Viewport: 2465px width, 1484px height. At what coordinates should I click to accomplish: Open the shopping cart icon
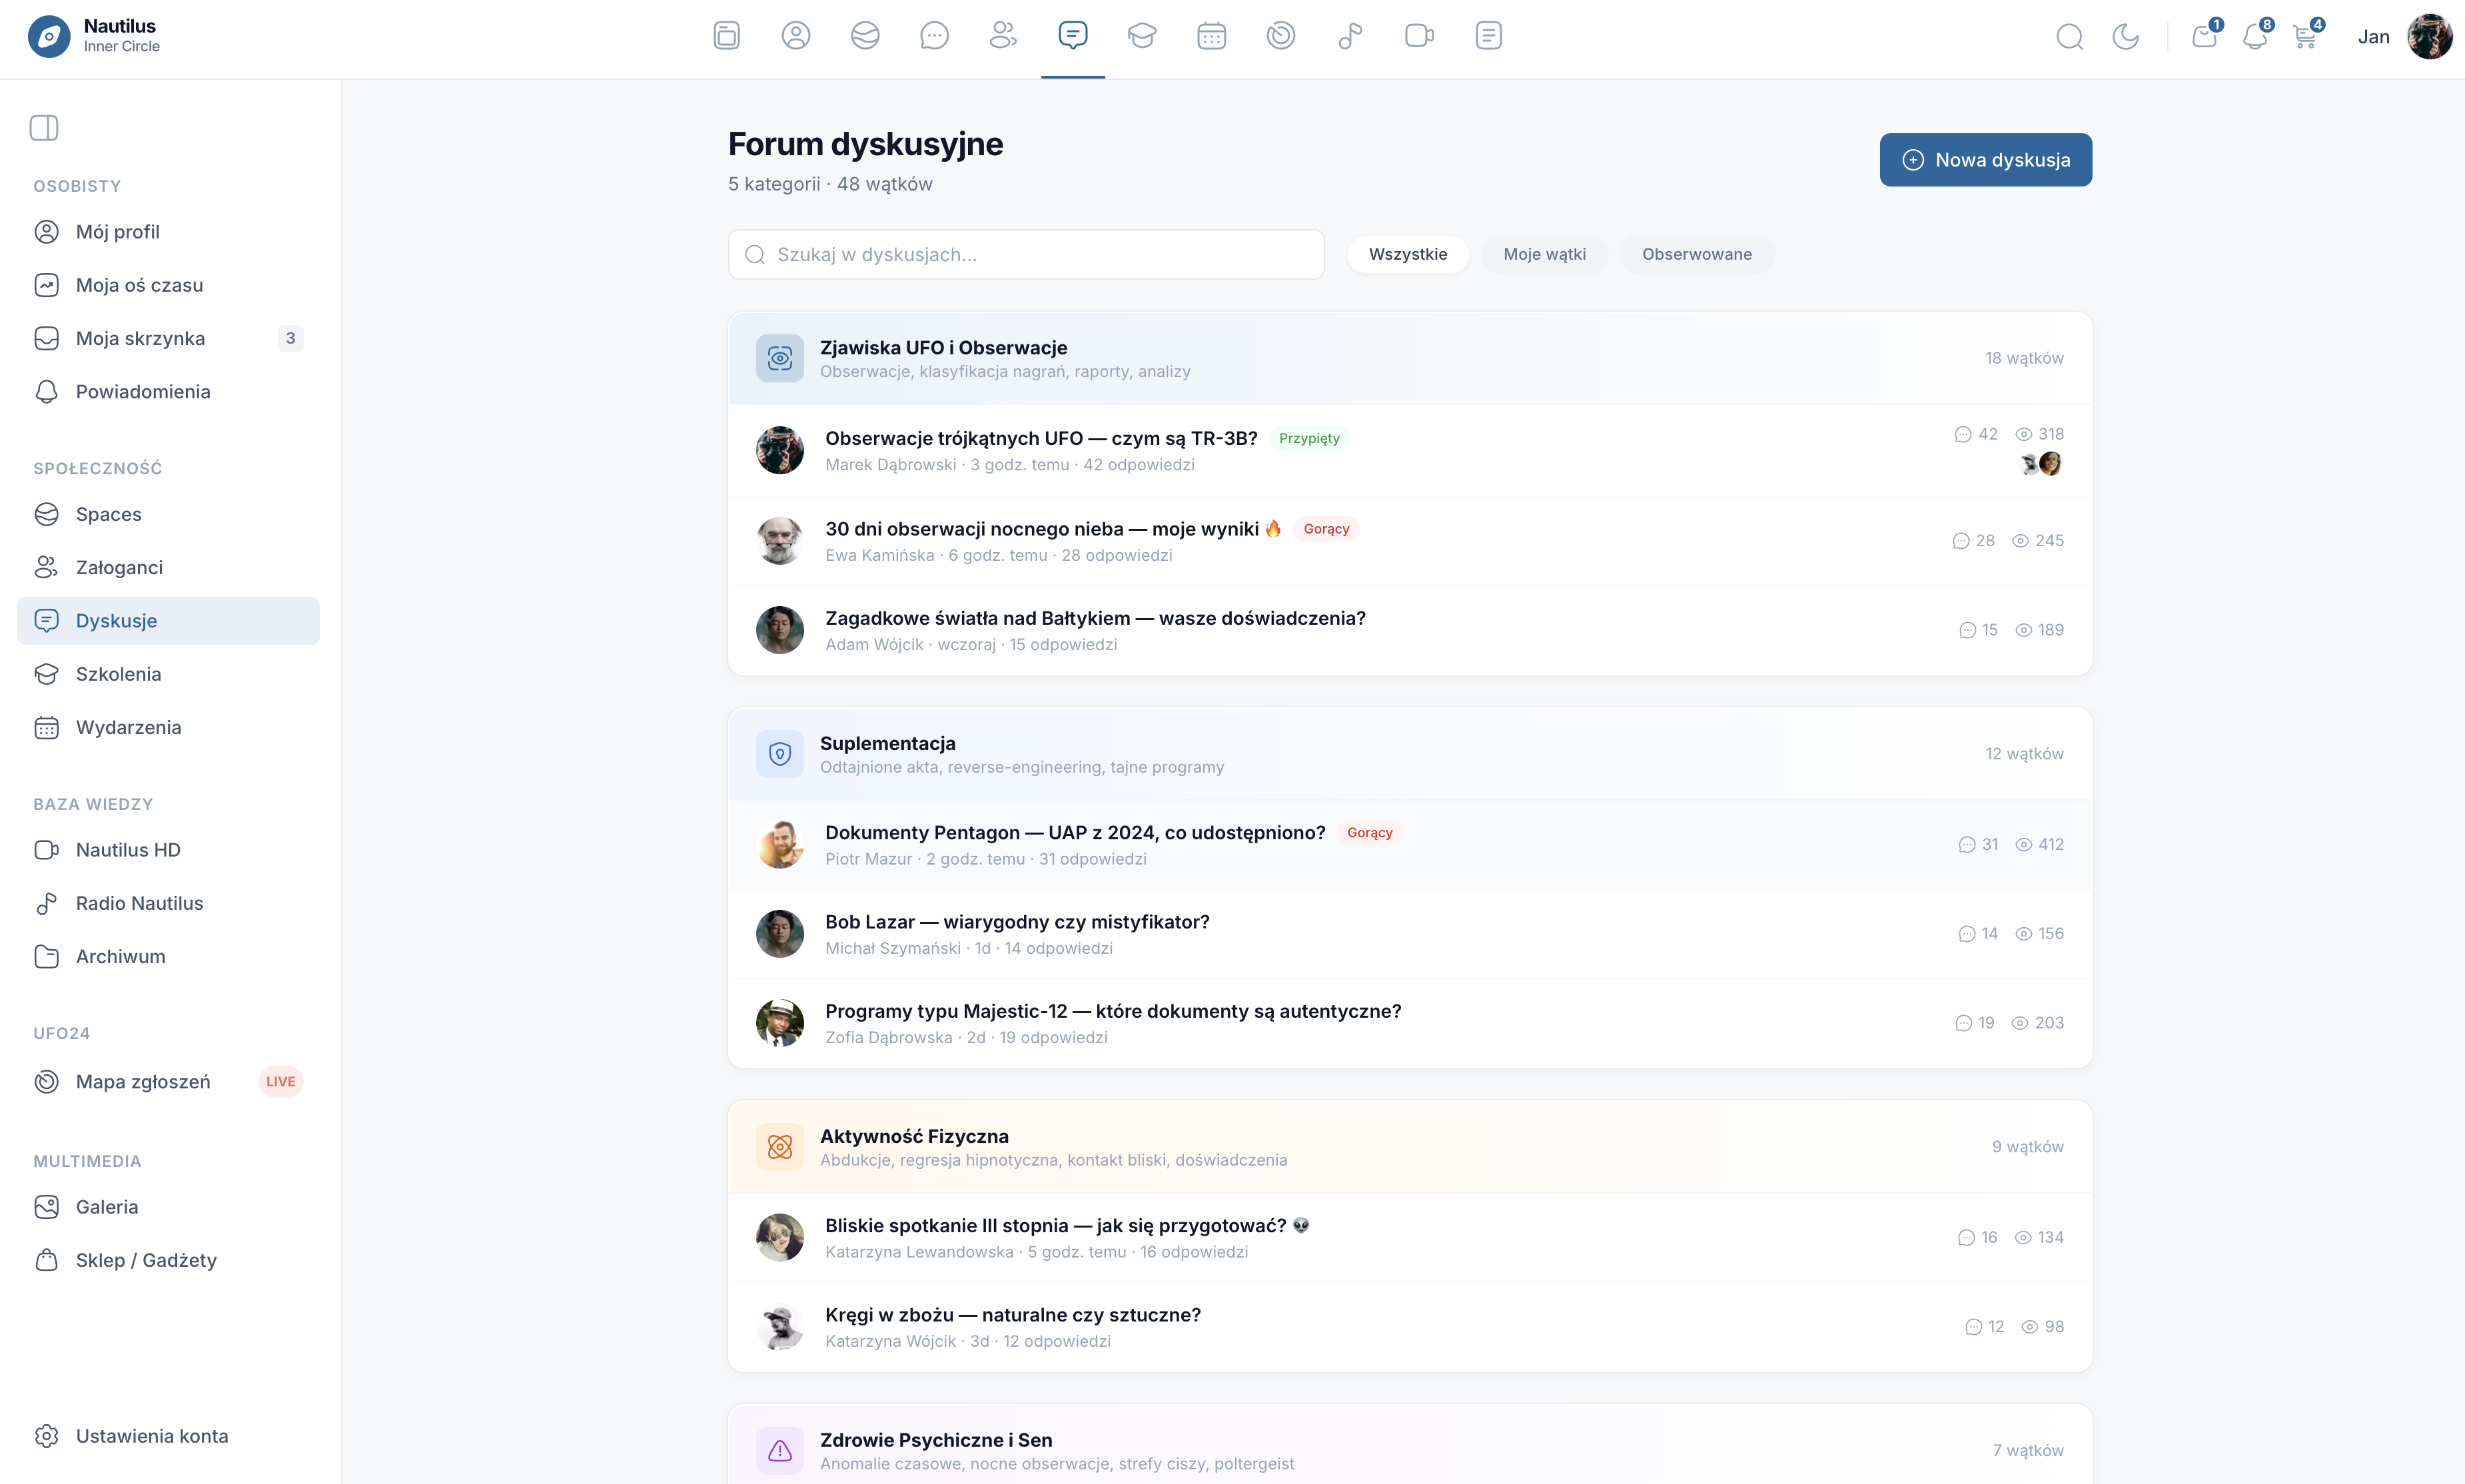[x=2305, y=37]
